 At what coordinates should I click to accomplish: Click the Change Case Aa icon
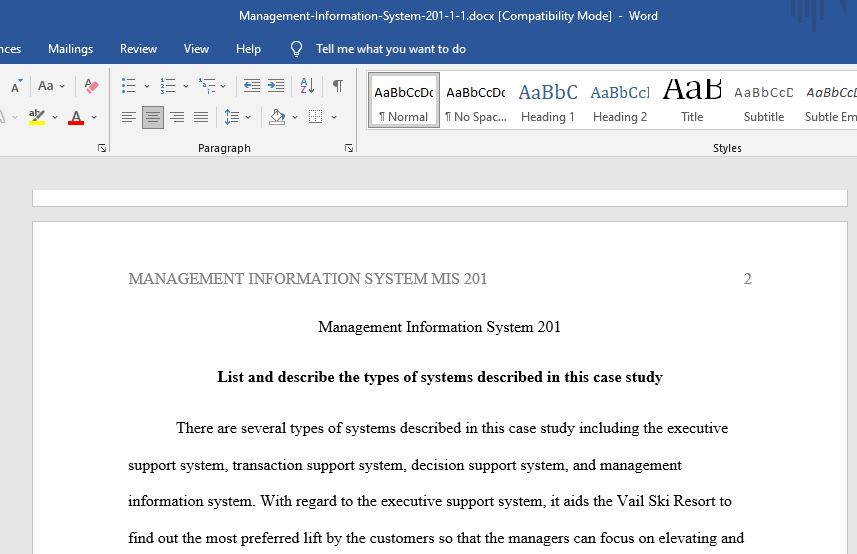coord(45,86)
